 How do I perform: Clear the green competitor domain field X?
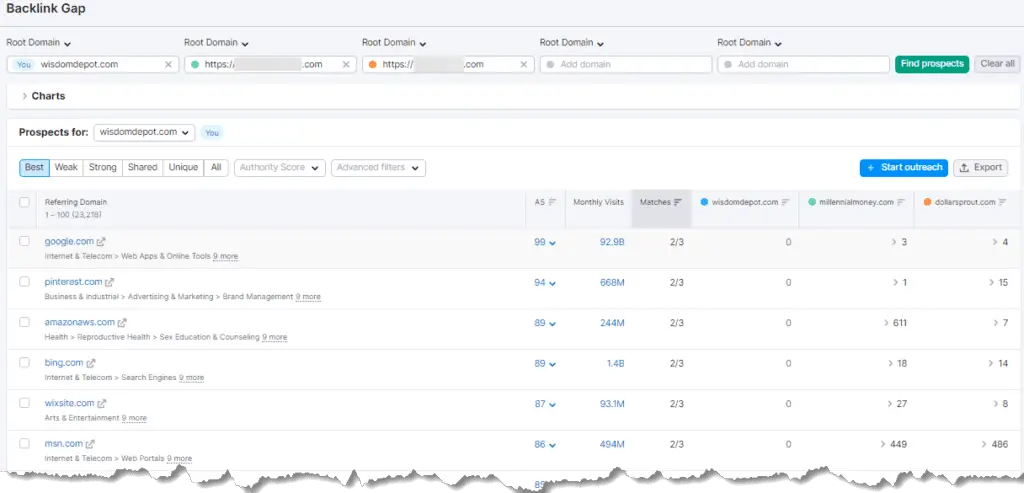346,65
